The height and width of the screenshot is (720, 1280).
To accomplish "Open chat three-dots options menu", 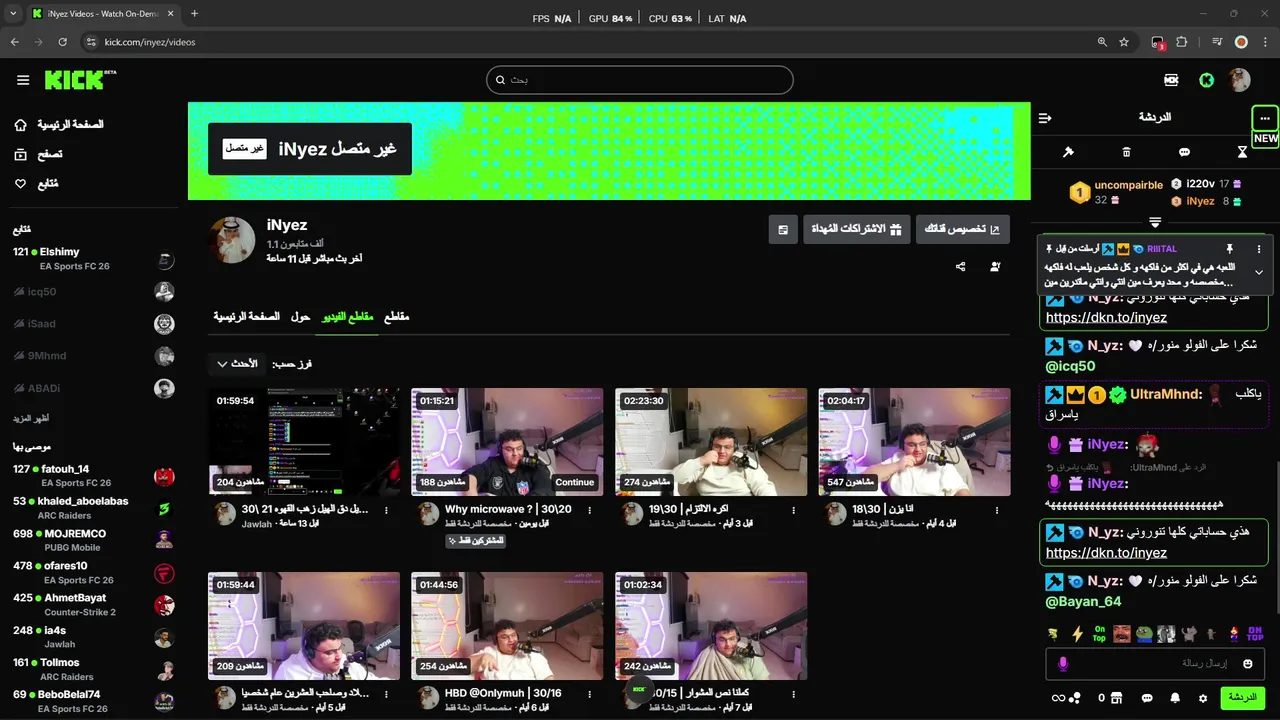I will click(x=1265, y=118).
